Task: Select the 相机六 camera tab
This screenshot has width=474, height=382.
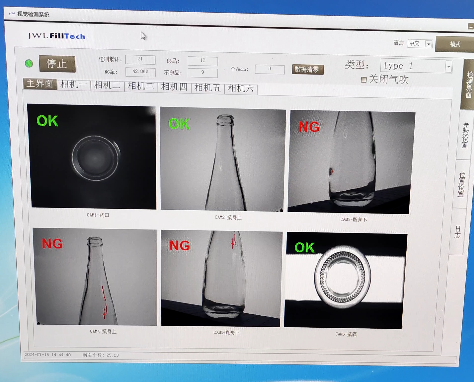Action: [x=241, y=89]
